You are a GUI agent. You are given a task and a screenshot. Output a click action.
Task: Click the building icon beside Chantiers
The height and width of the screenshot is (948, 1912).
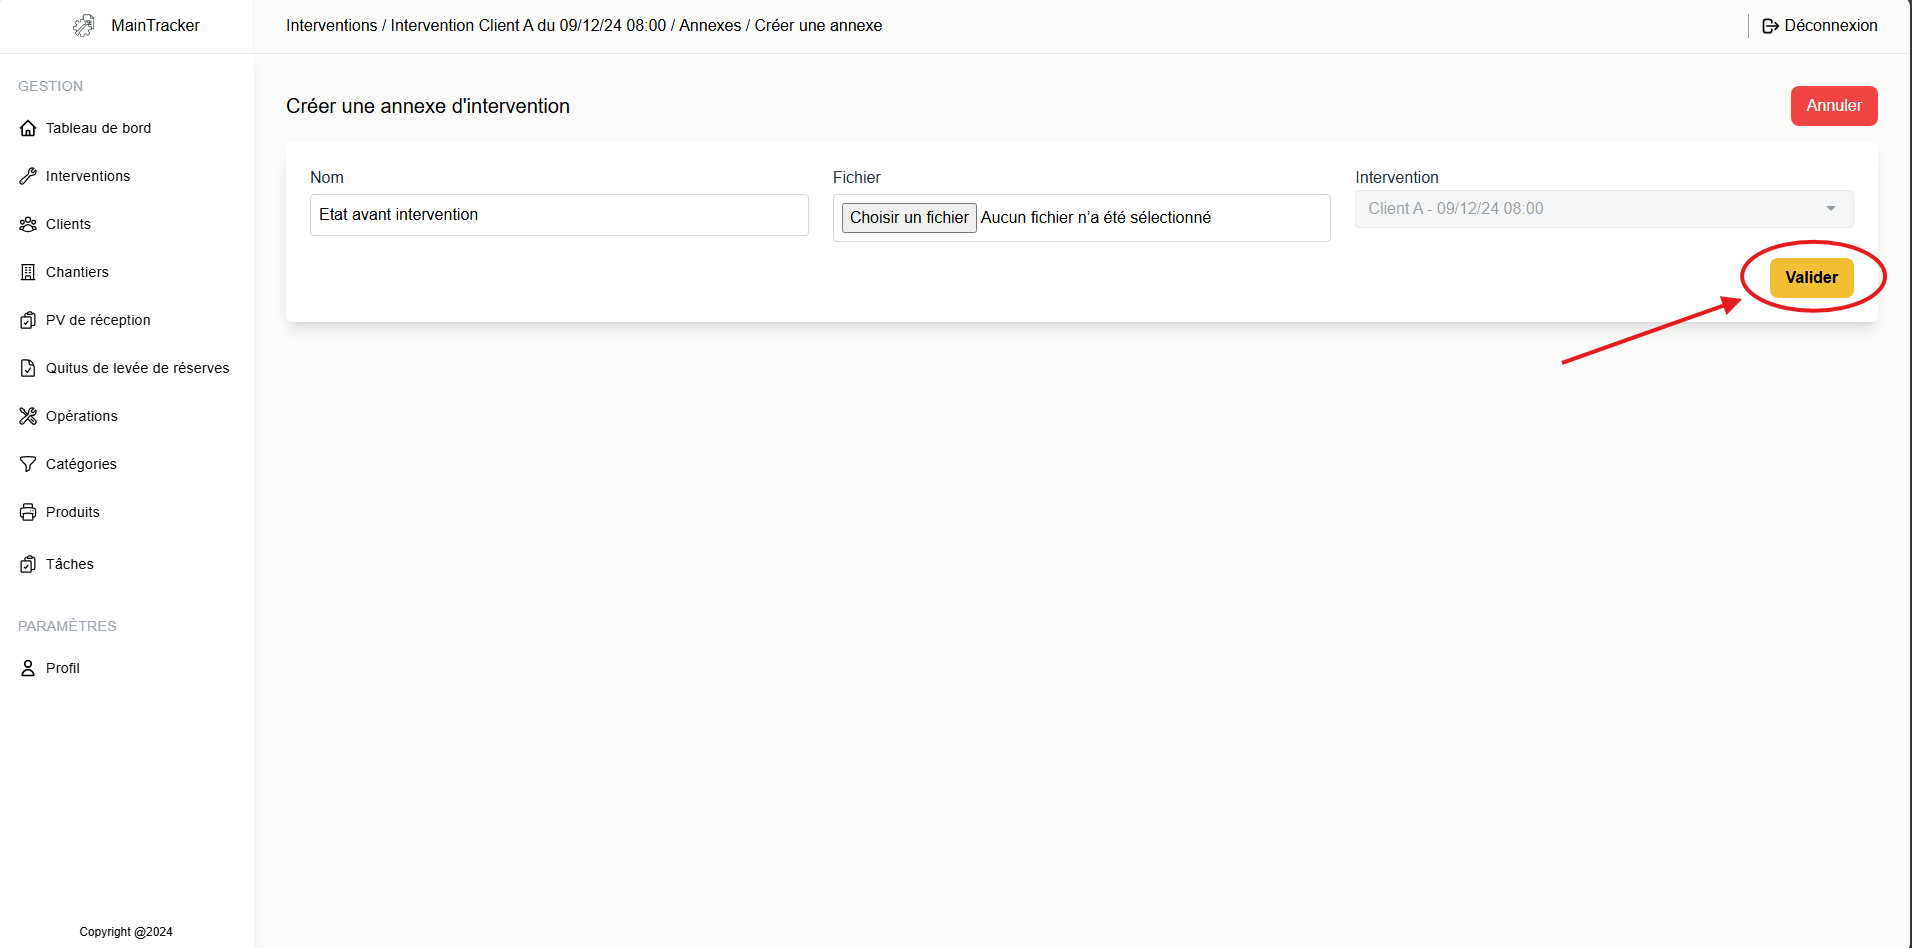[x=28, y=272]
